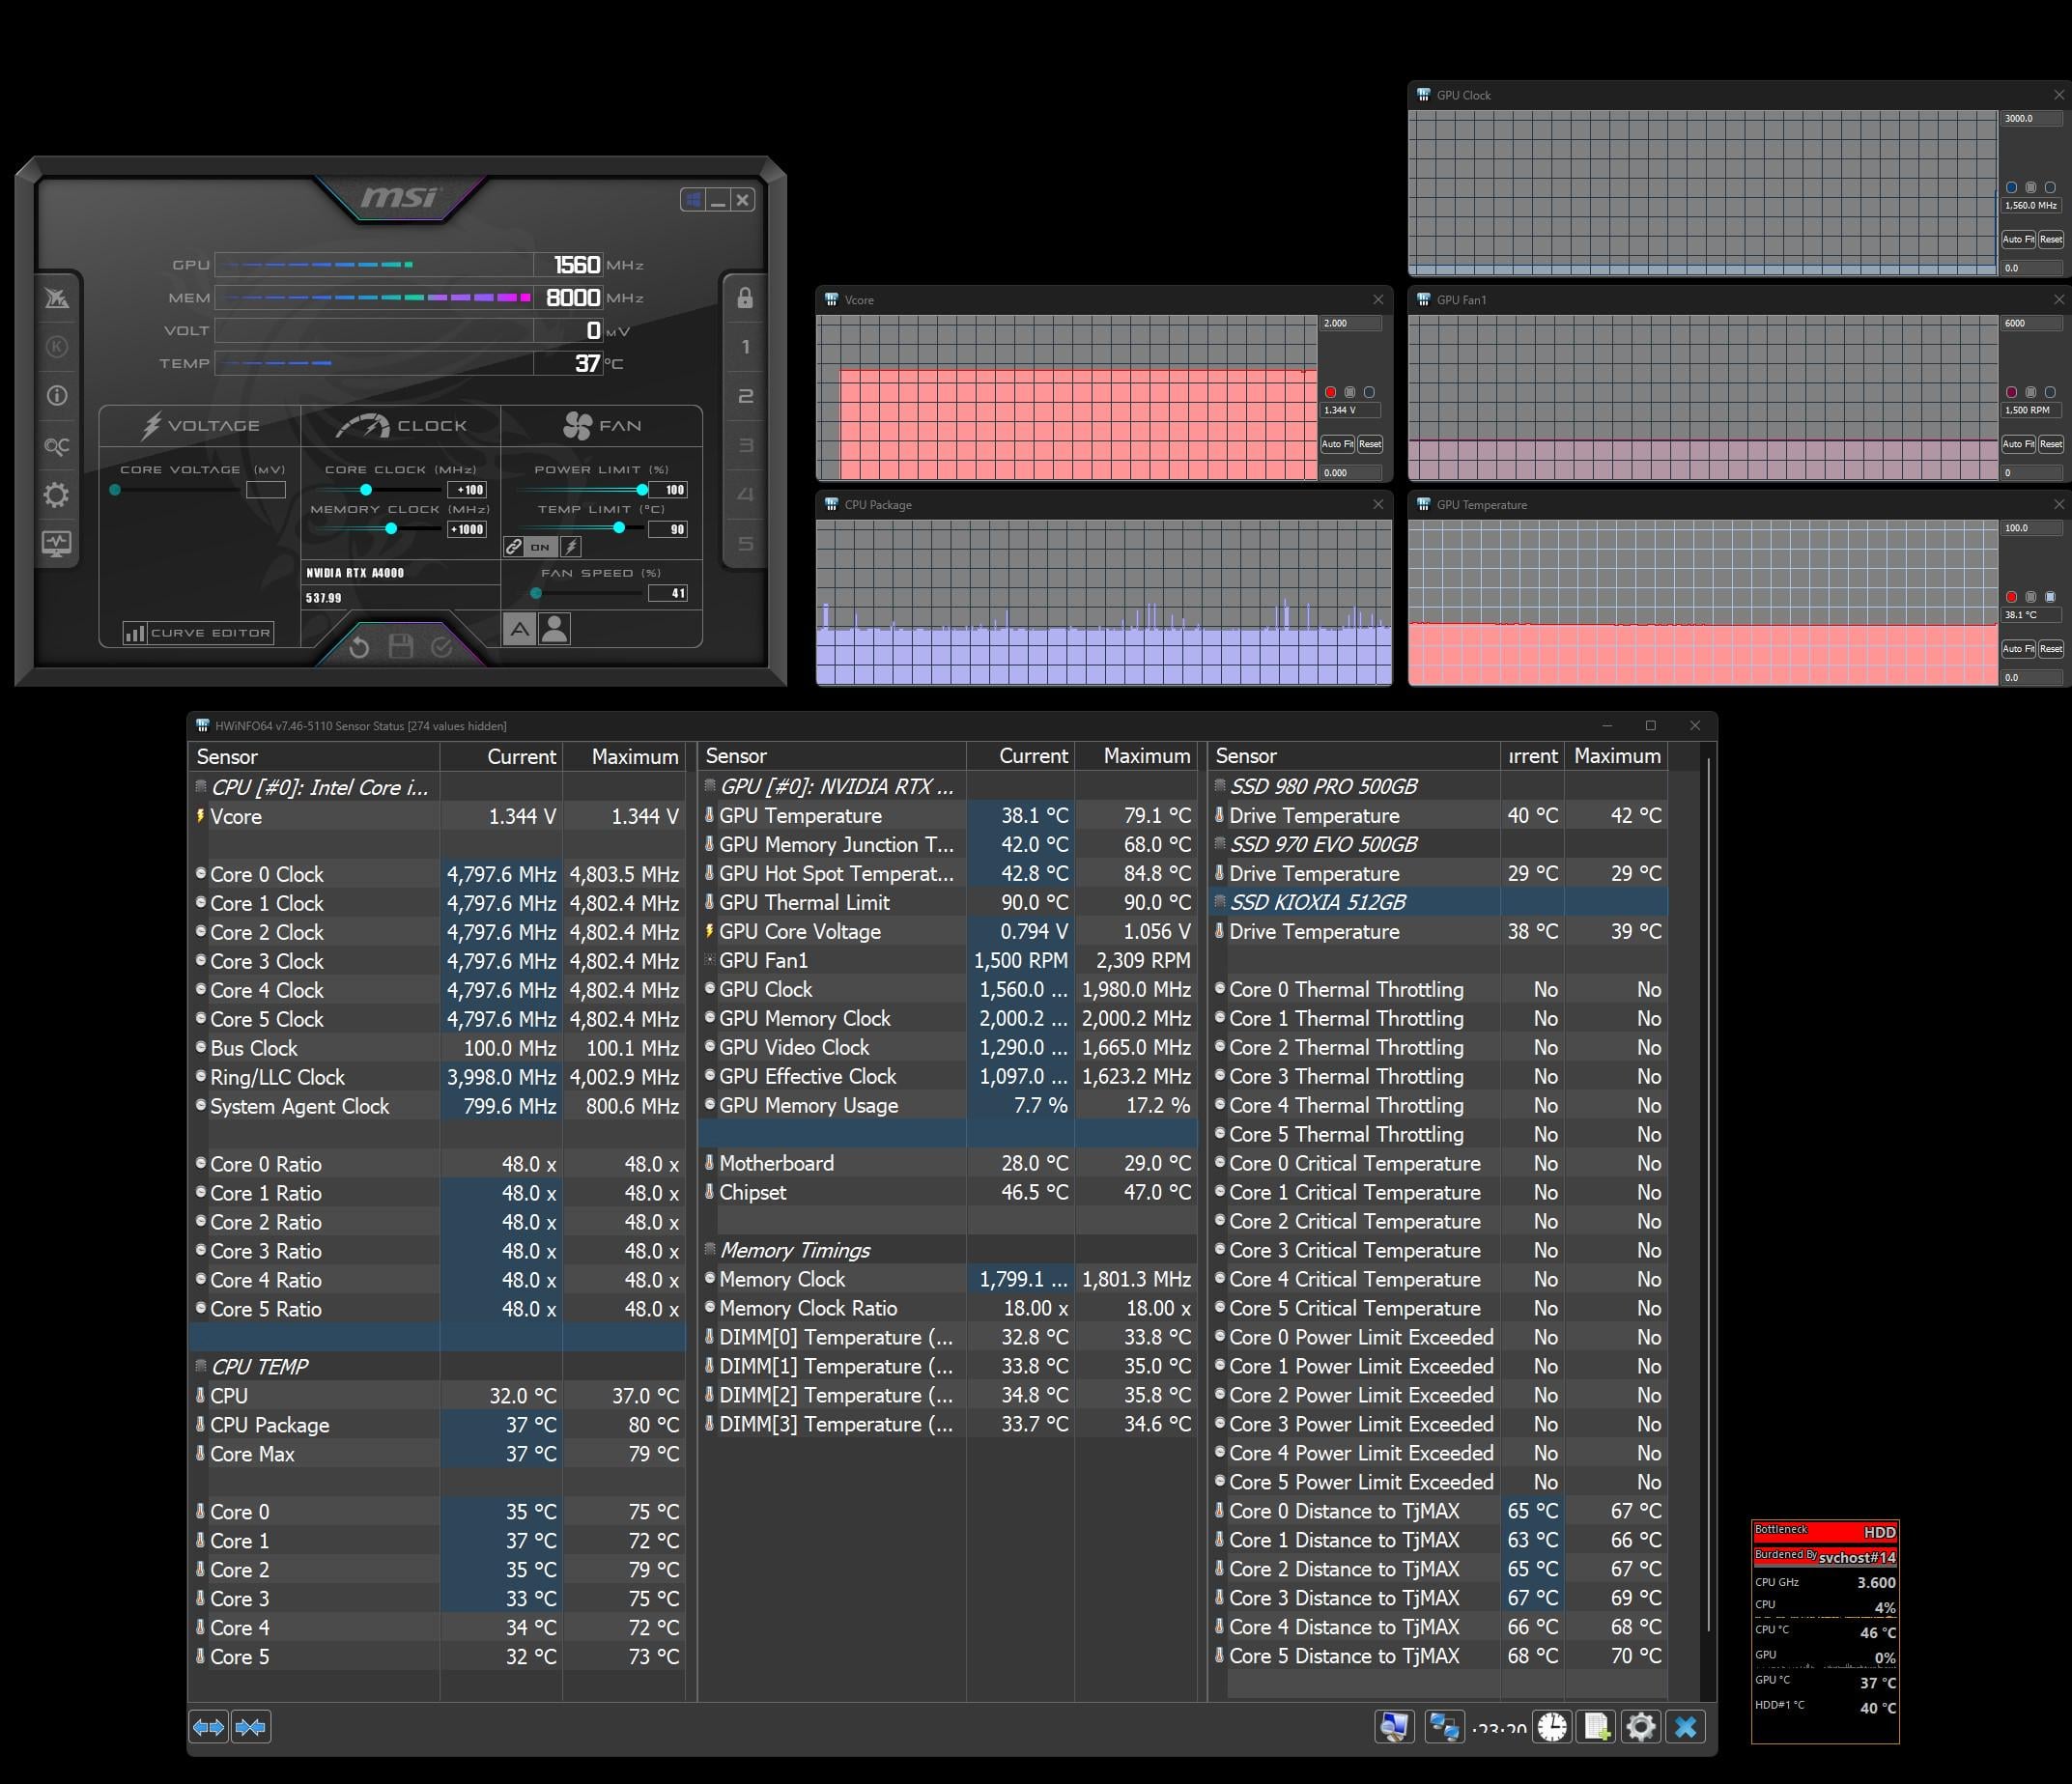
Task: Click the HWiNFO icon in Vcore graph title bar
Action: click(x=831, y=300)
